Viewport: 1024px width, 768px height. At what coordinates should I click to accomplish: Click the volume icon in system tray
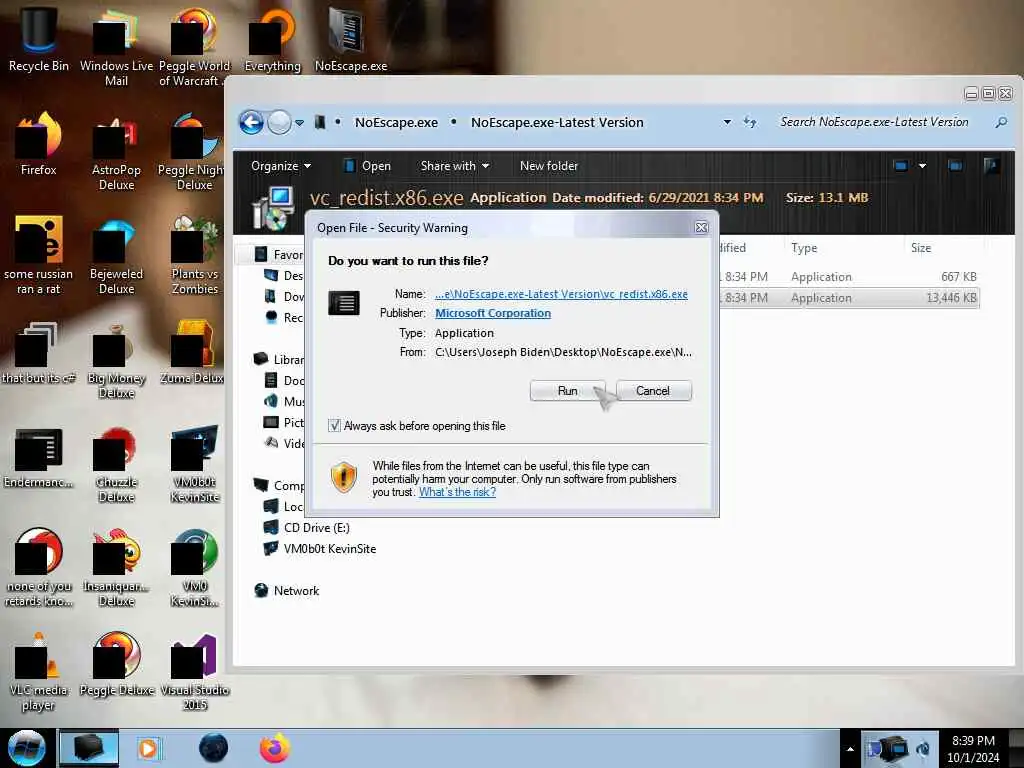click(x=923, y=749)
